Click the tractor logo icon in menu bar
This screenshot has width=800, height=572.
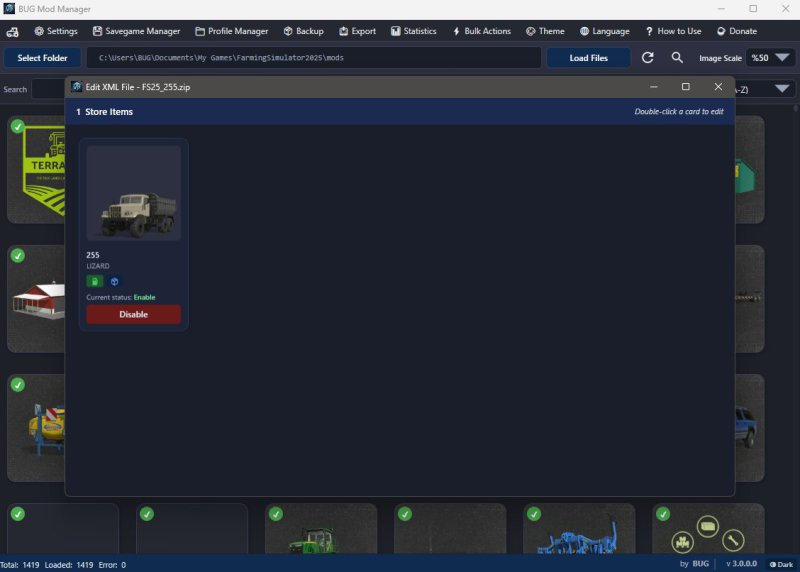[12, 32]
